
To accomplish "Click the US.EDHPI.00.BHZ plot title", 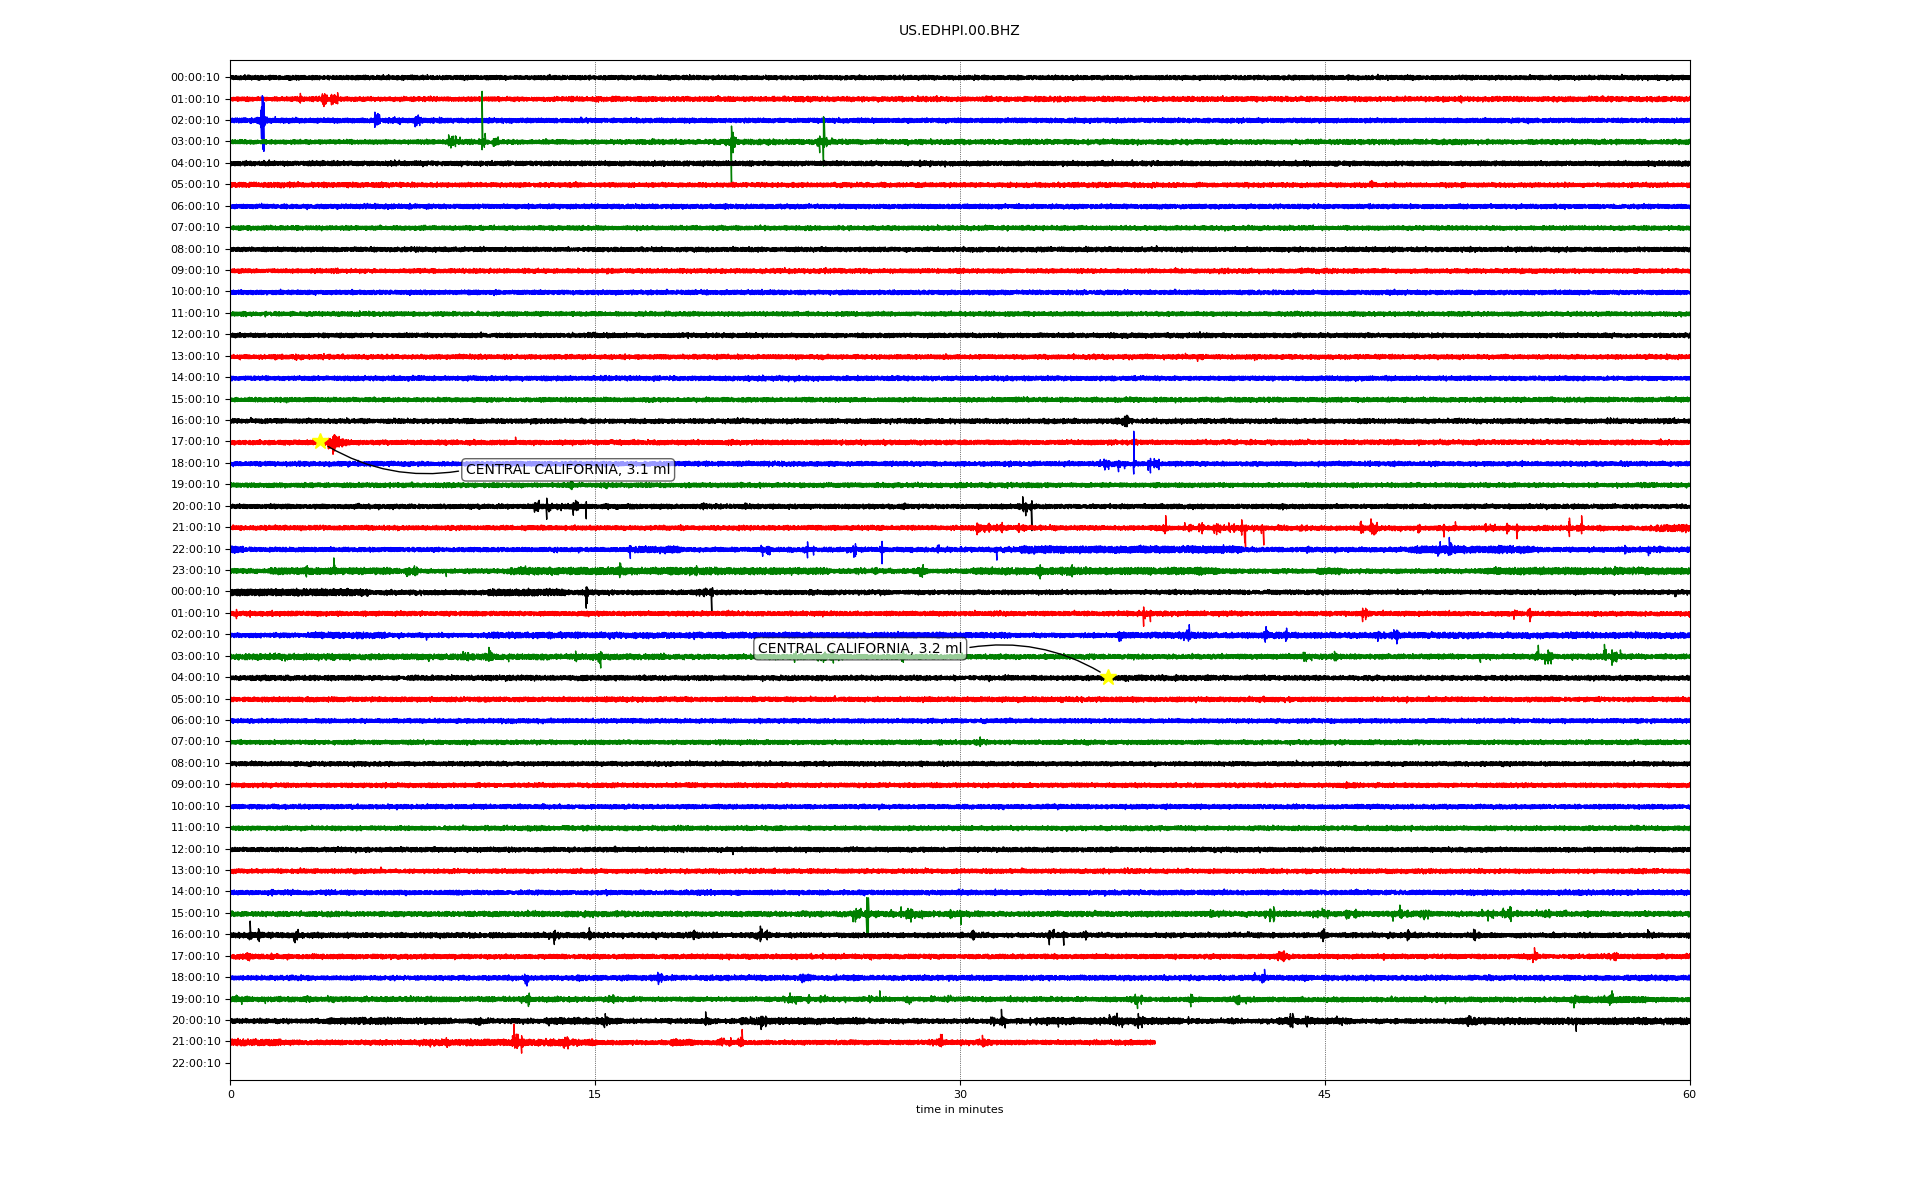I will 959,31.
